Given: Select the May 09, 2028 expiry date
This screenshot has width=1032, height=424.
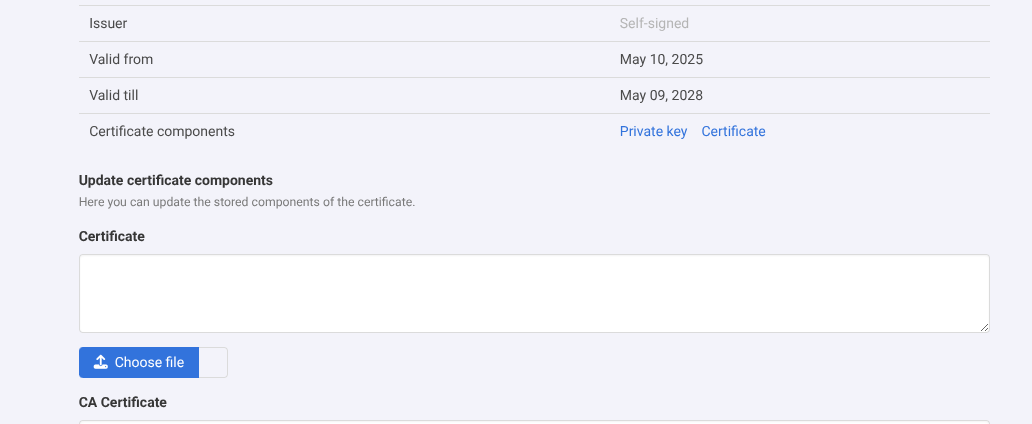Looking at the screenshot, I should [x=661, y=95].
